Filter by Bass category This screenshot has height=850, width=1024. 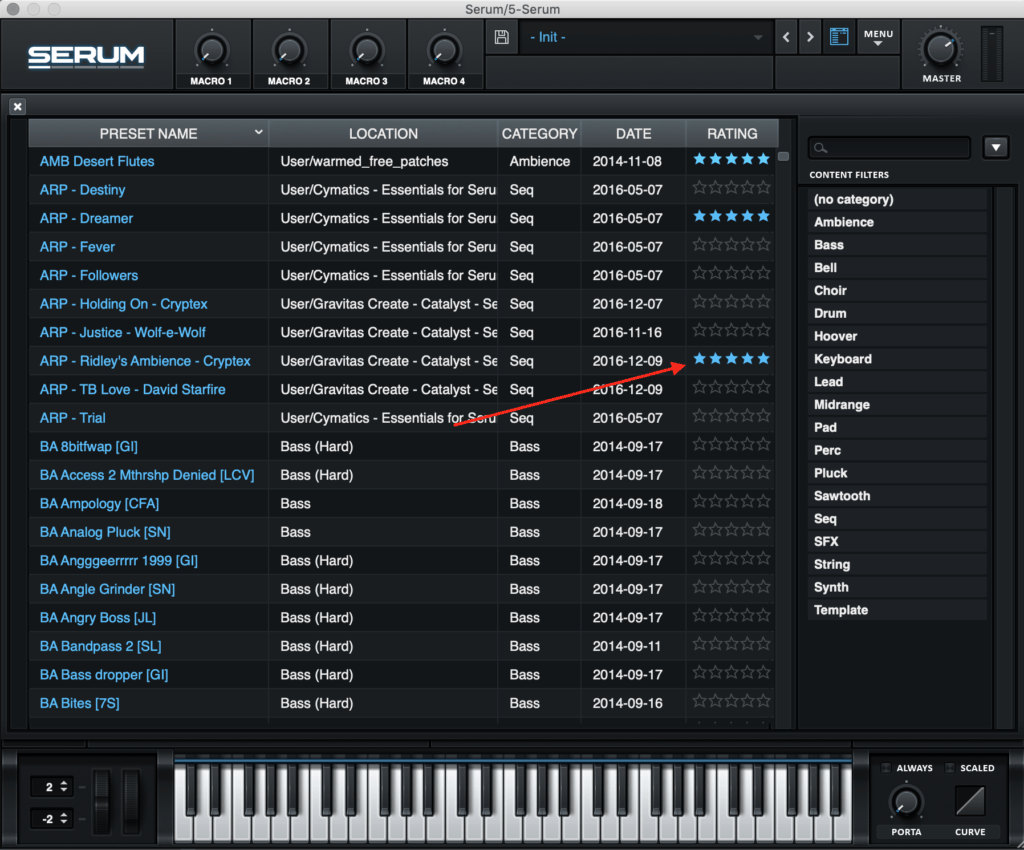[897, 245]
